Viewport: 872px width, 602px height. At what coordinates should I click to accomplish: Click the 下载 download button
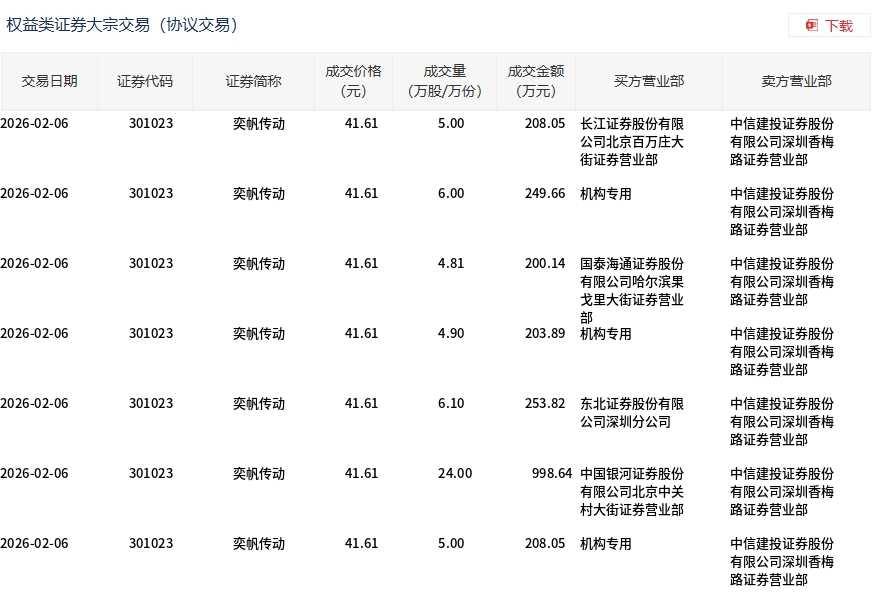tap(829, 26)
